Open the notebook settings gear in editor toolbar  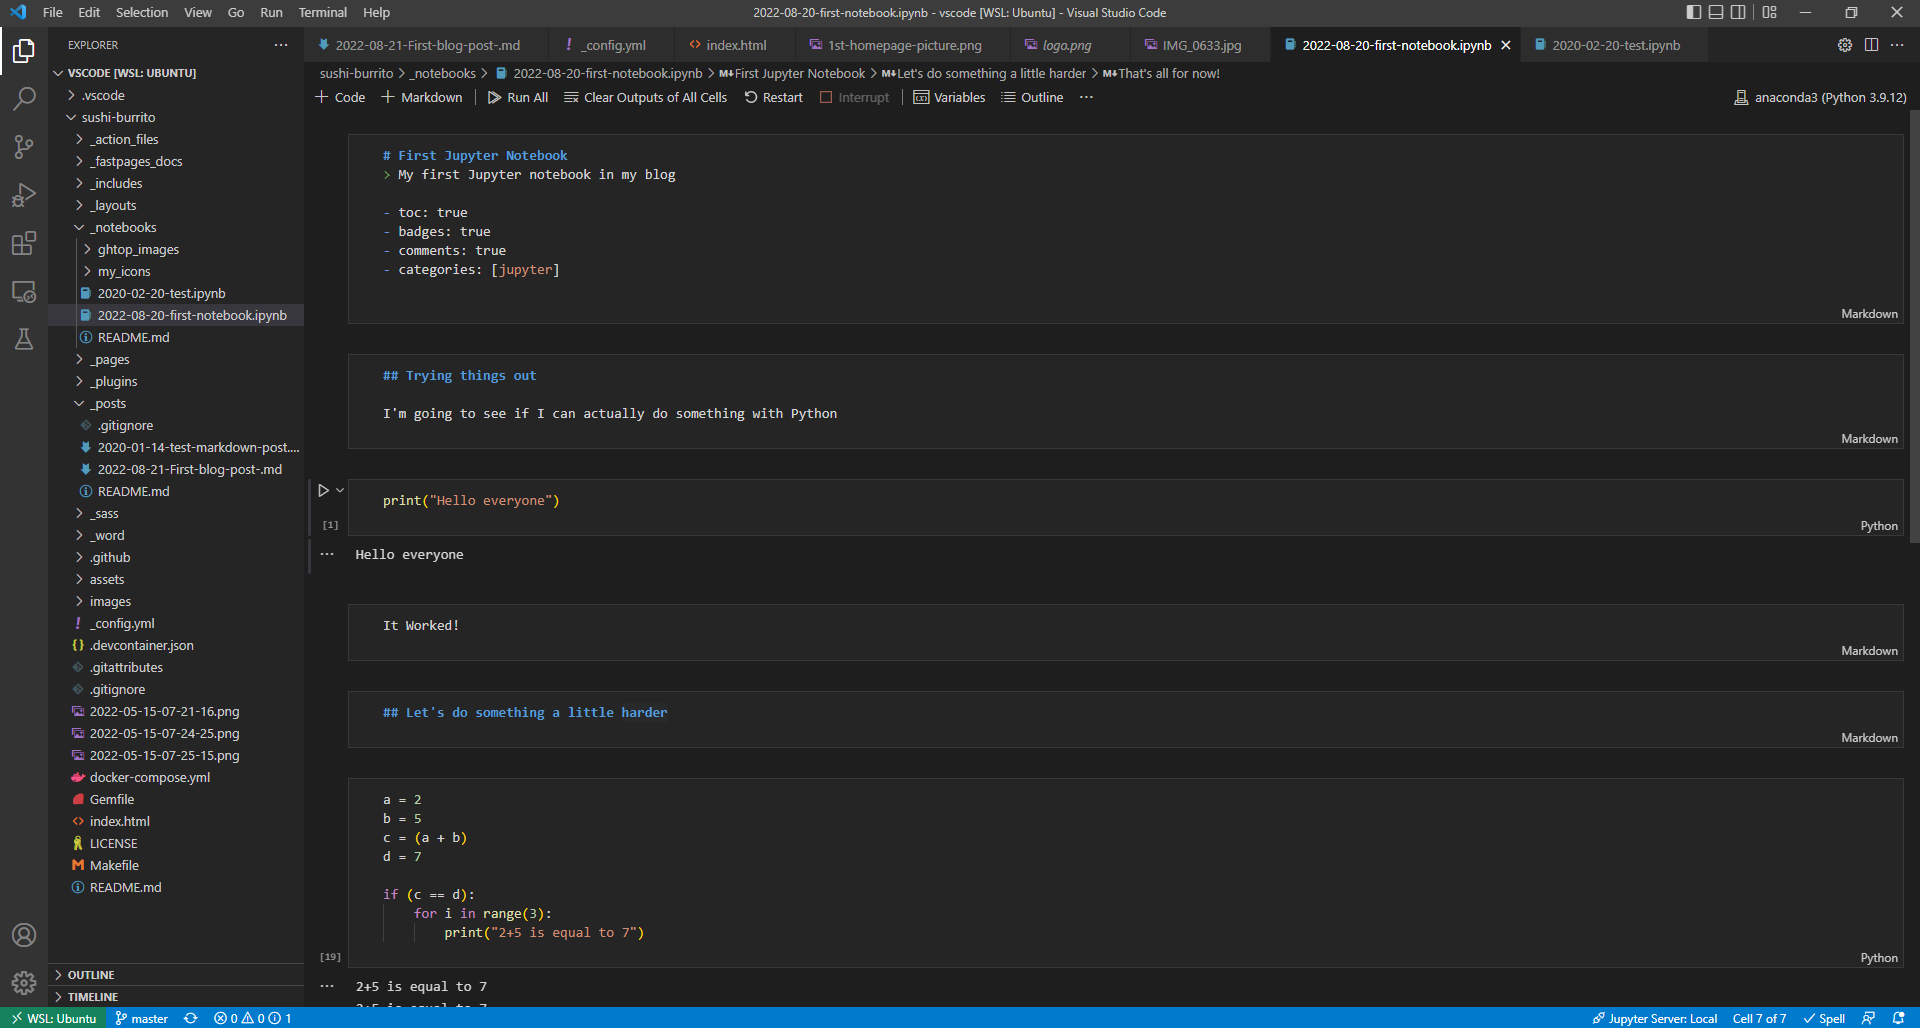pyautogui.click(x=1845, y=45)
